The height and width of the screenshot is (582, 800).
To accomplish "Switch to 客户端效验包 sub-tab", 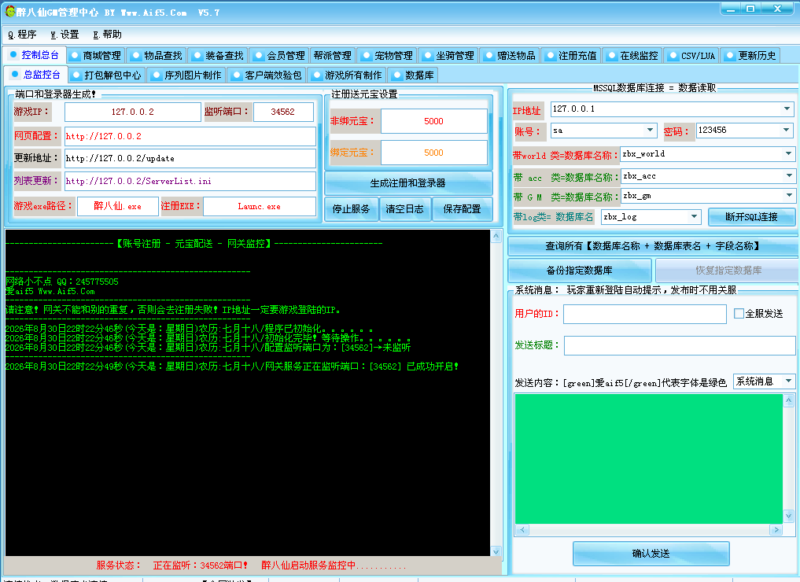I will point(267,75).
